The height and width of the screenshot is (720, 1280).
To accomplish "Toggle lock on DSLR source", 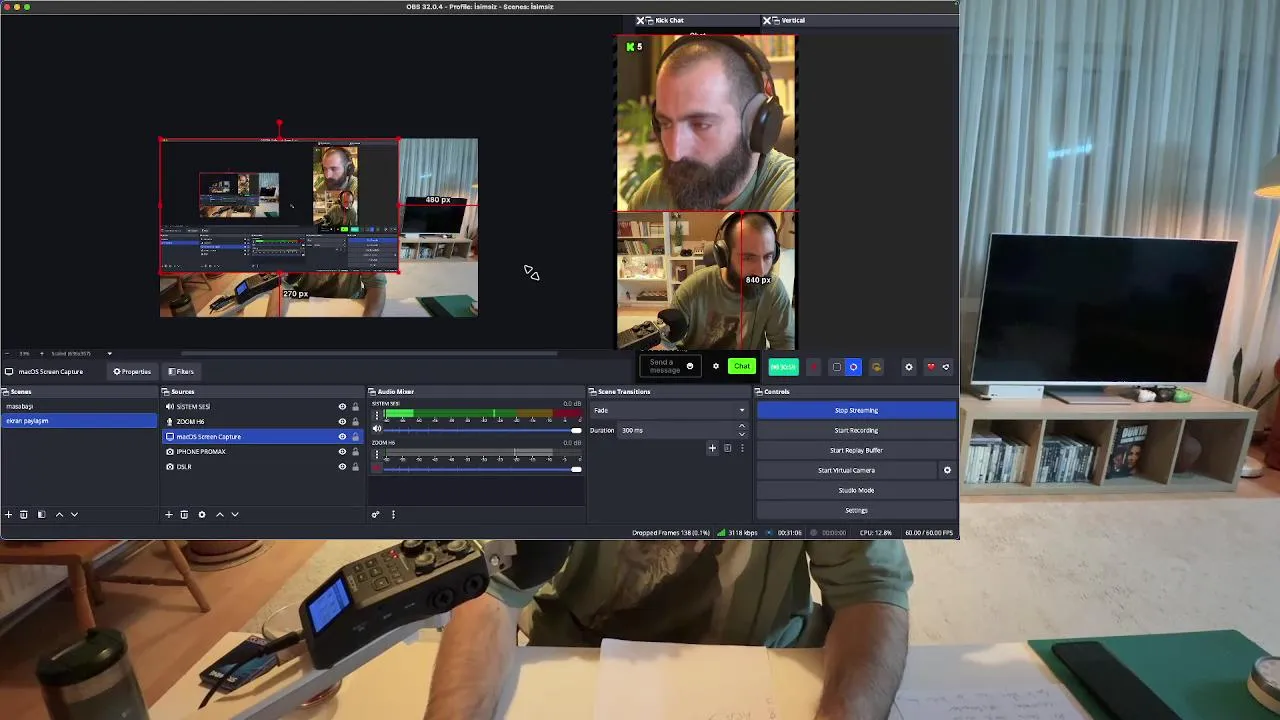I will [355, 467].
